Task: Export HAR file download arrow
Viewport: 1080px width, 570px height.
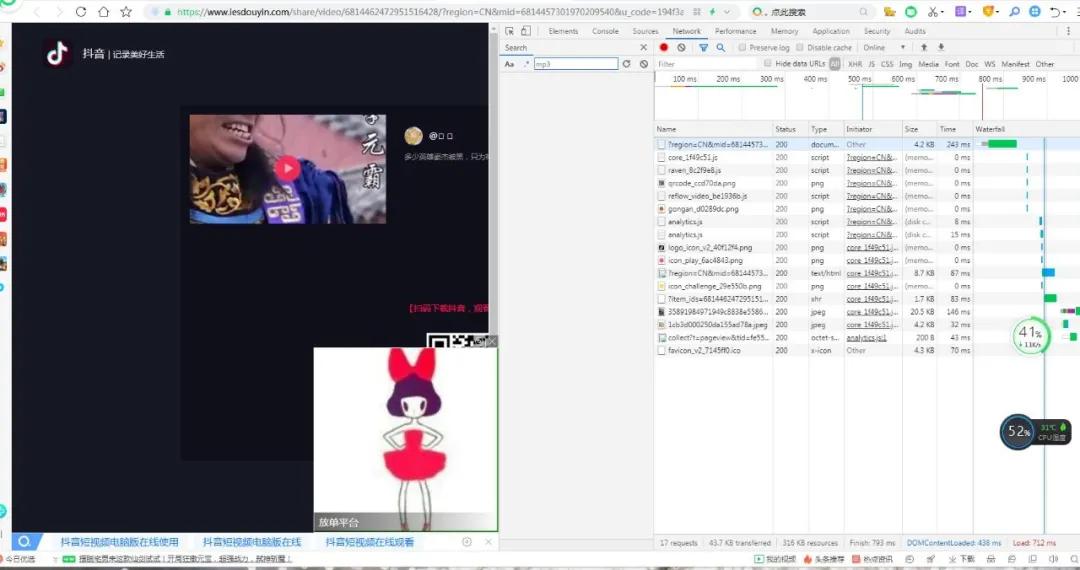Action: 941,48
